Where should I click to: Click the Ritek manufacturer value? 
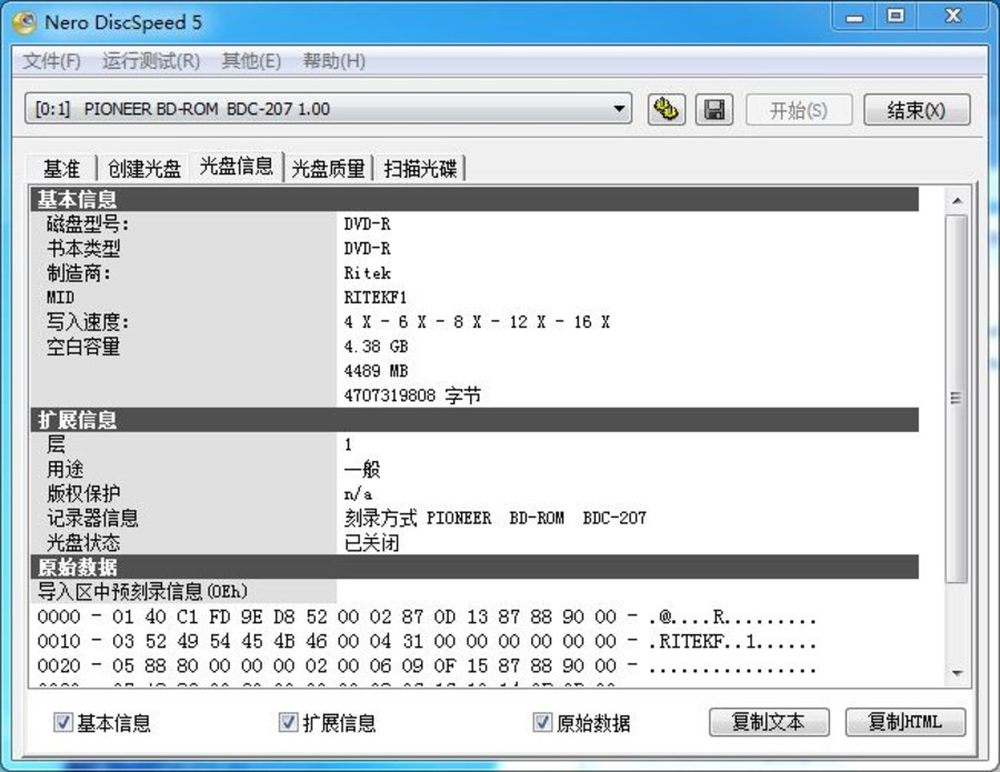[367, 273]
